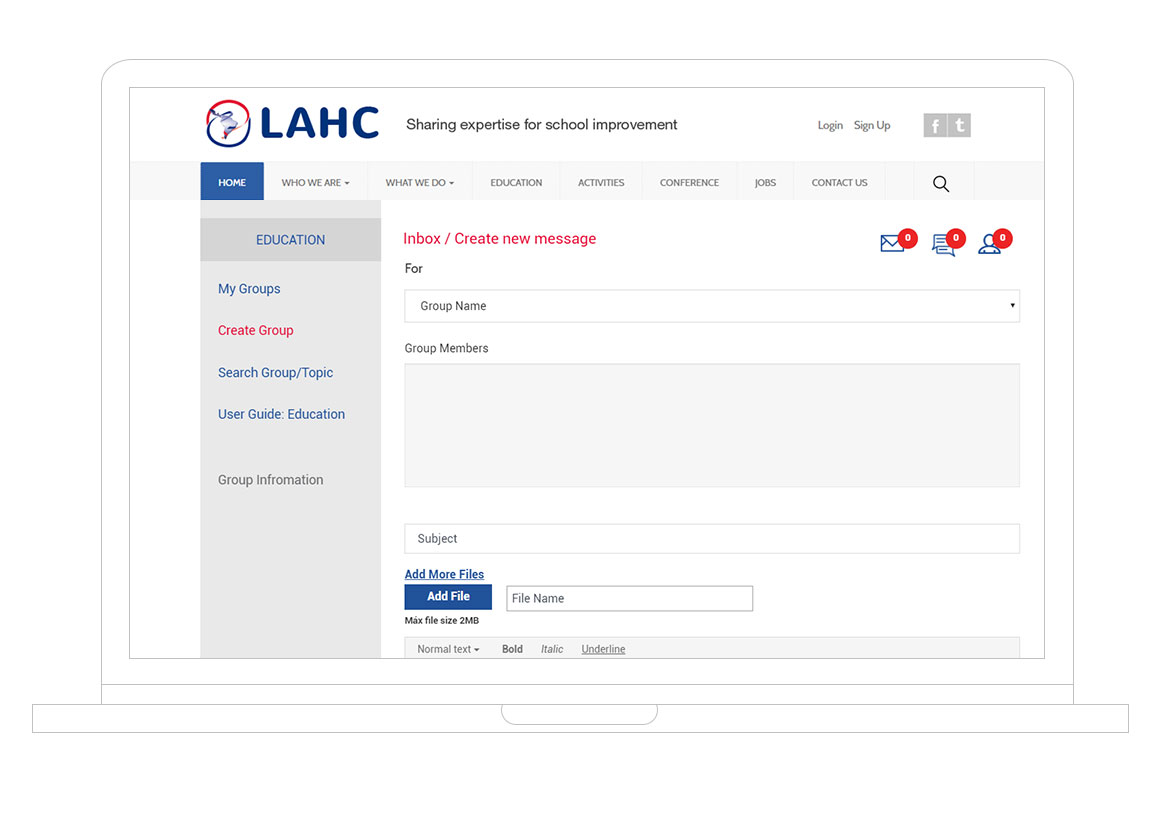Open the mail envelope notifications icon

coord(891,243)
